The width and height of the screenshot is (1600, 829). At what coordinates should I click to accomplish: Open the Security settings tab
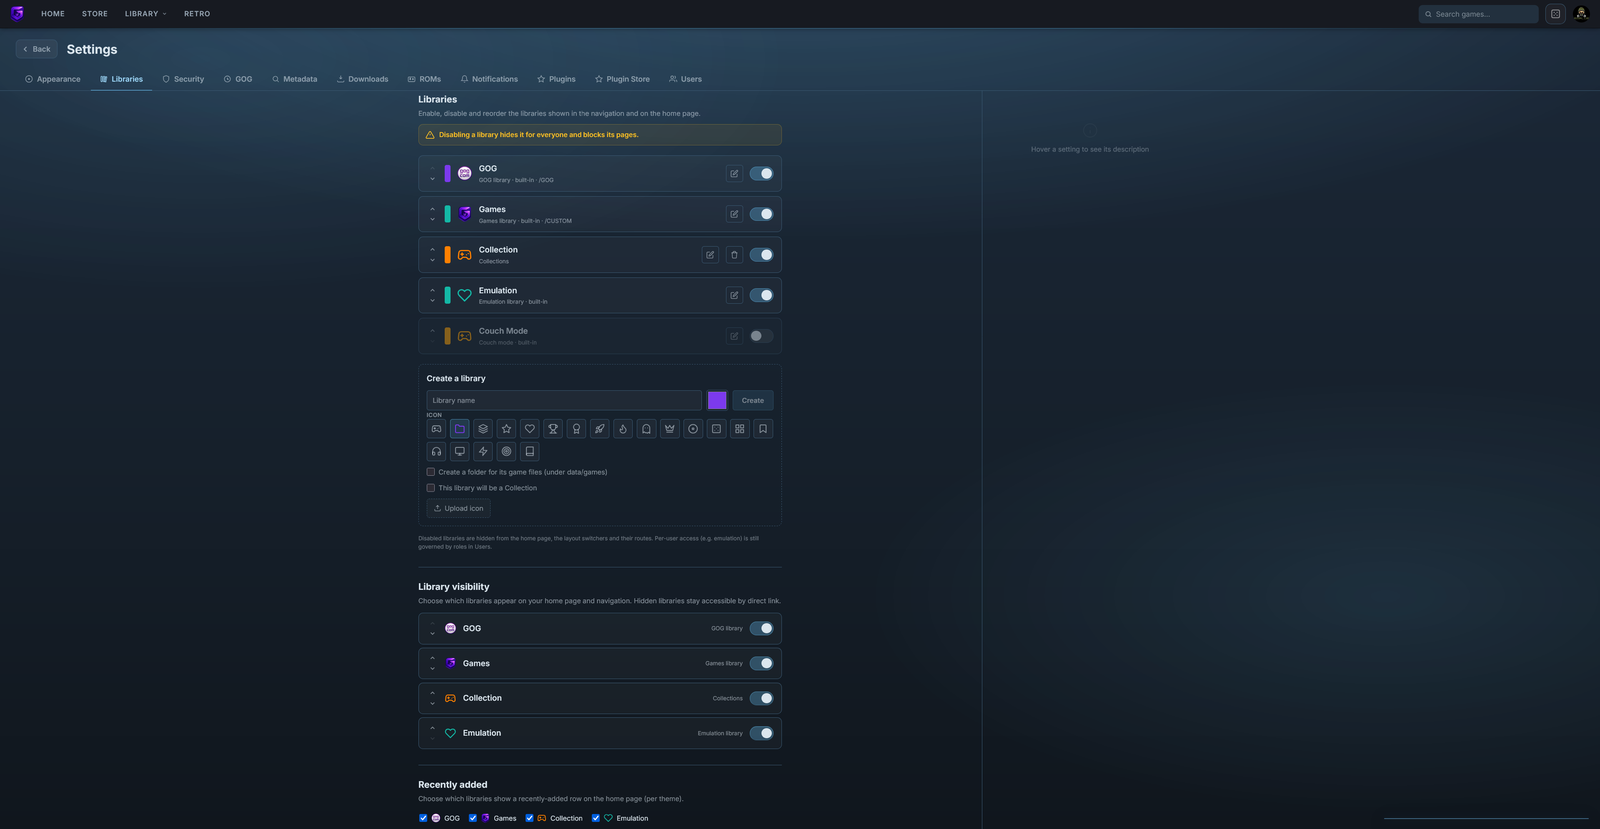click(x=183, y=79)
